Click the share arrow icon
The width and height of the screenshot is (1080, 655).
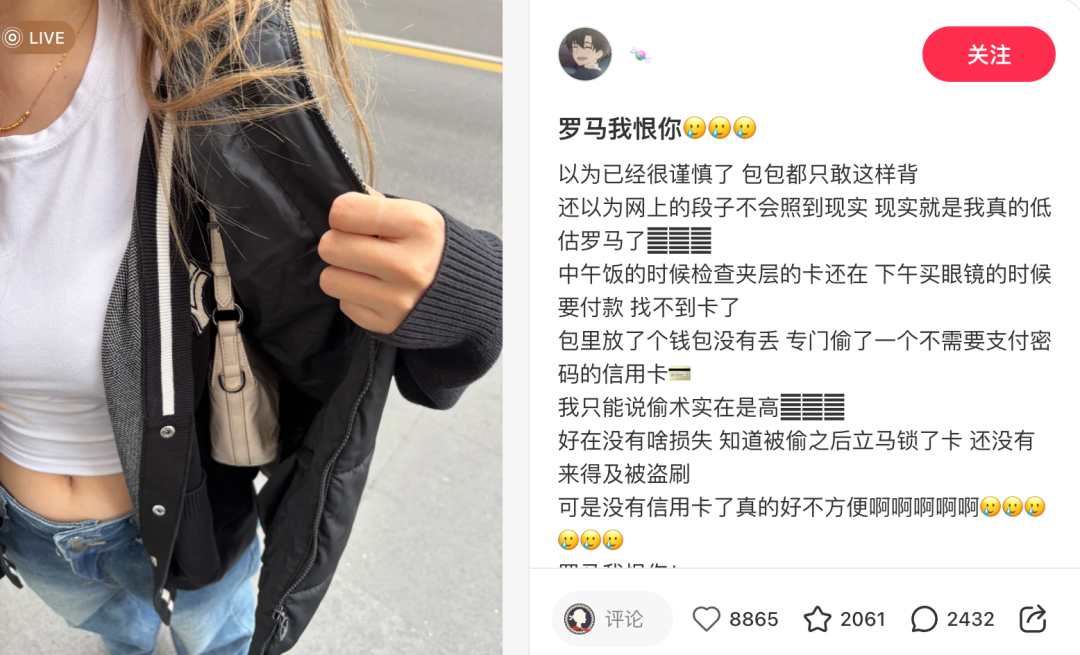1033,618
